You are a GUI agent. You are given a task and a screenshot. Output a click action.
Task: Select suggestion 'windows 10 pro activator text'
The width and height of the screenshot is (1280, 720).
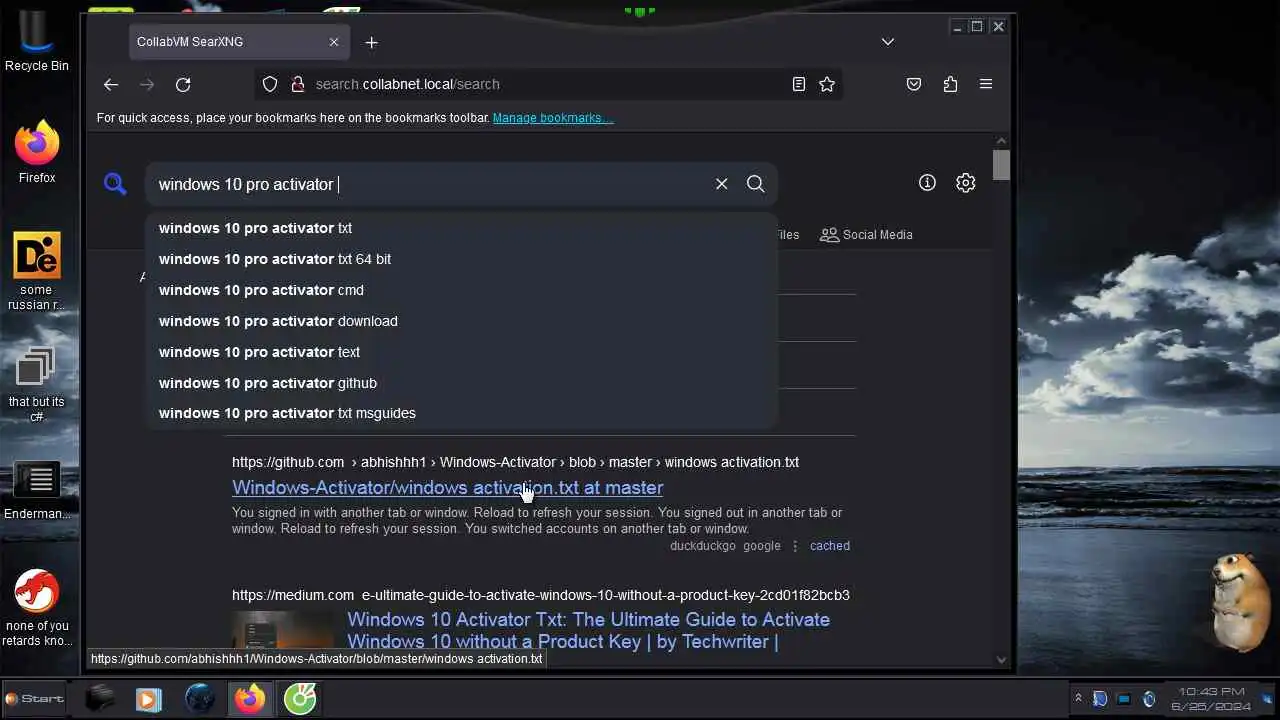461,352
